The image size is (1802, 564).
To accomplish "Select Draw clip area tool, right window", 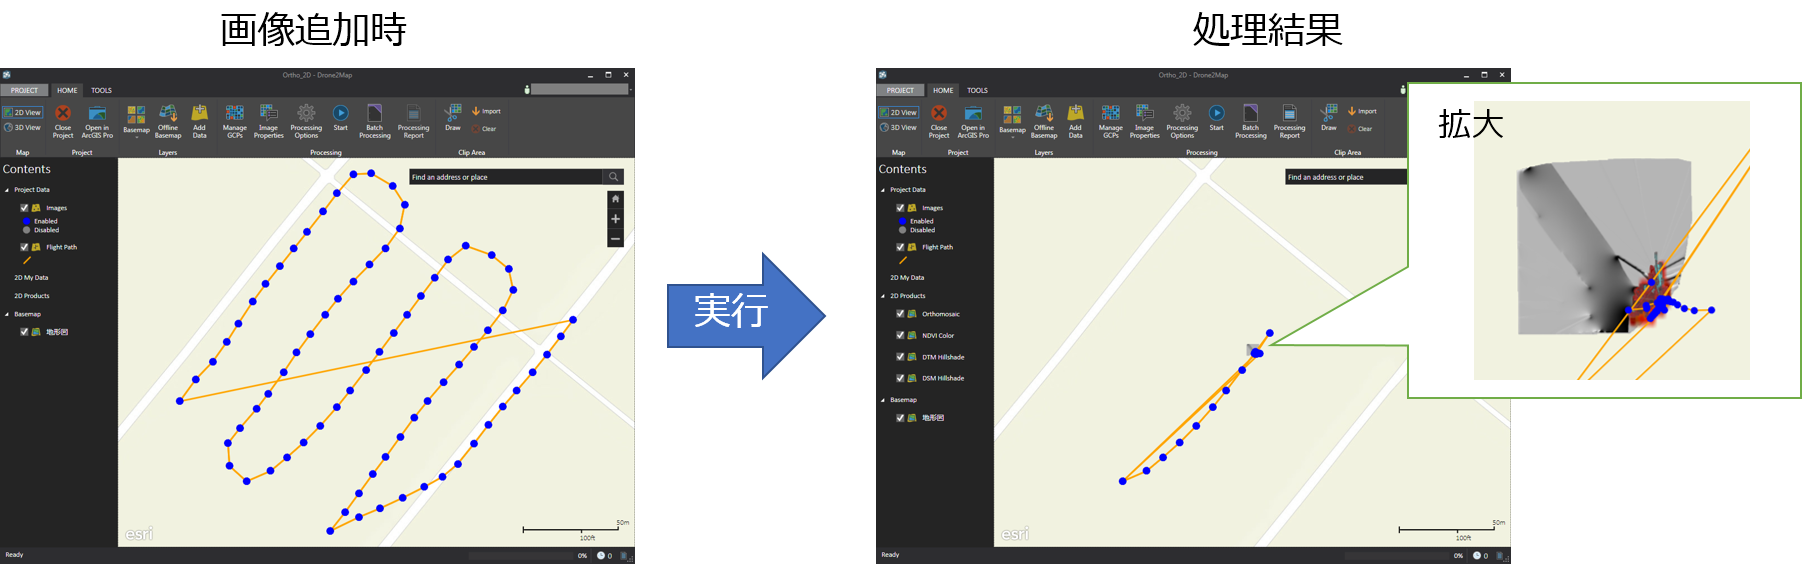I will point(1329,118).
